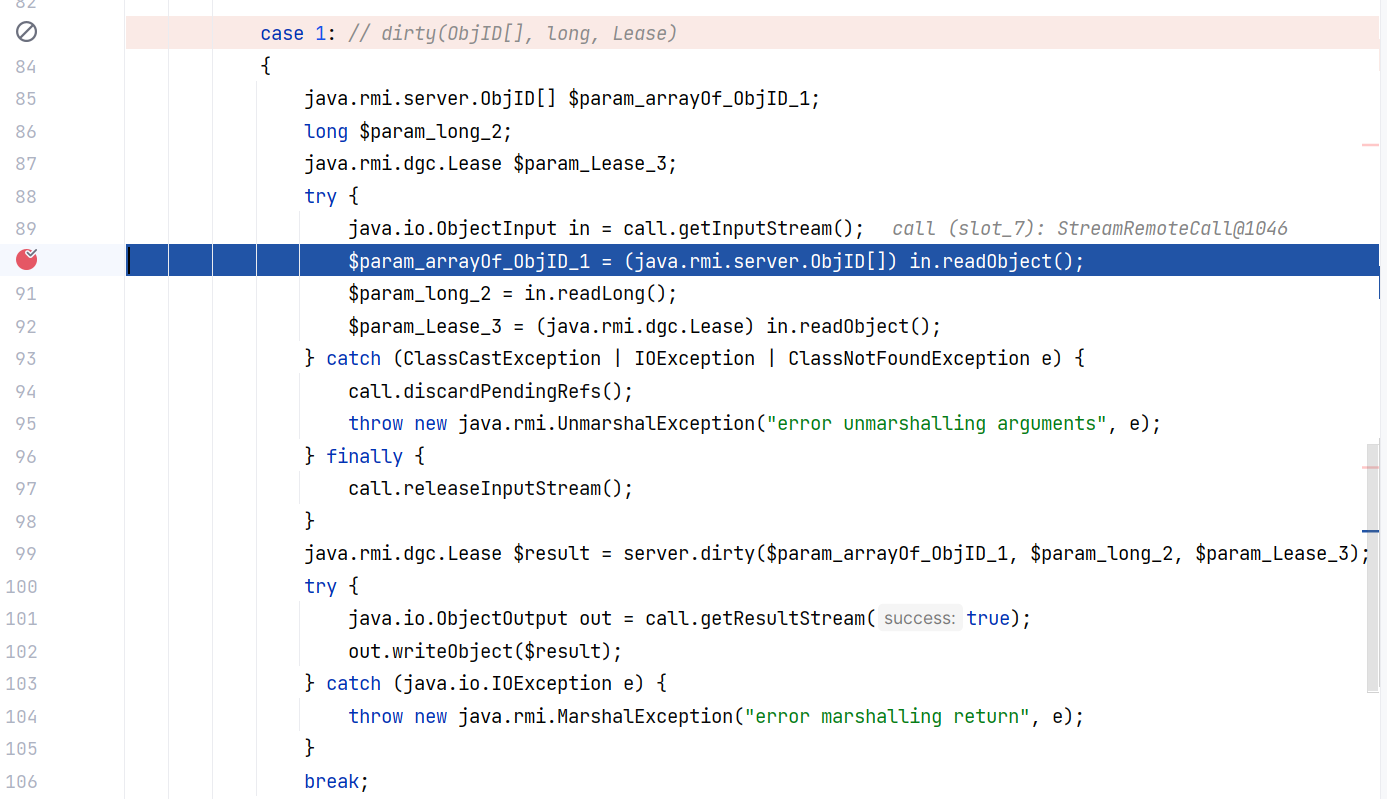
Task: Click the lower red error stripe mark
Action: coord(1370,467)
